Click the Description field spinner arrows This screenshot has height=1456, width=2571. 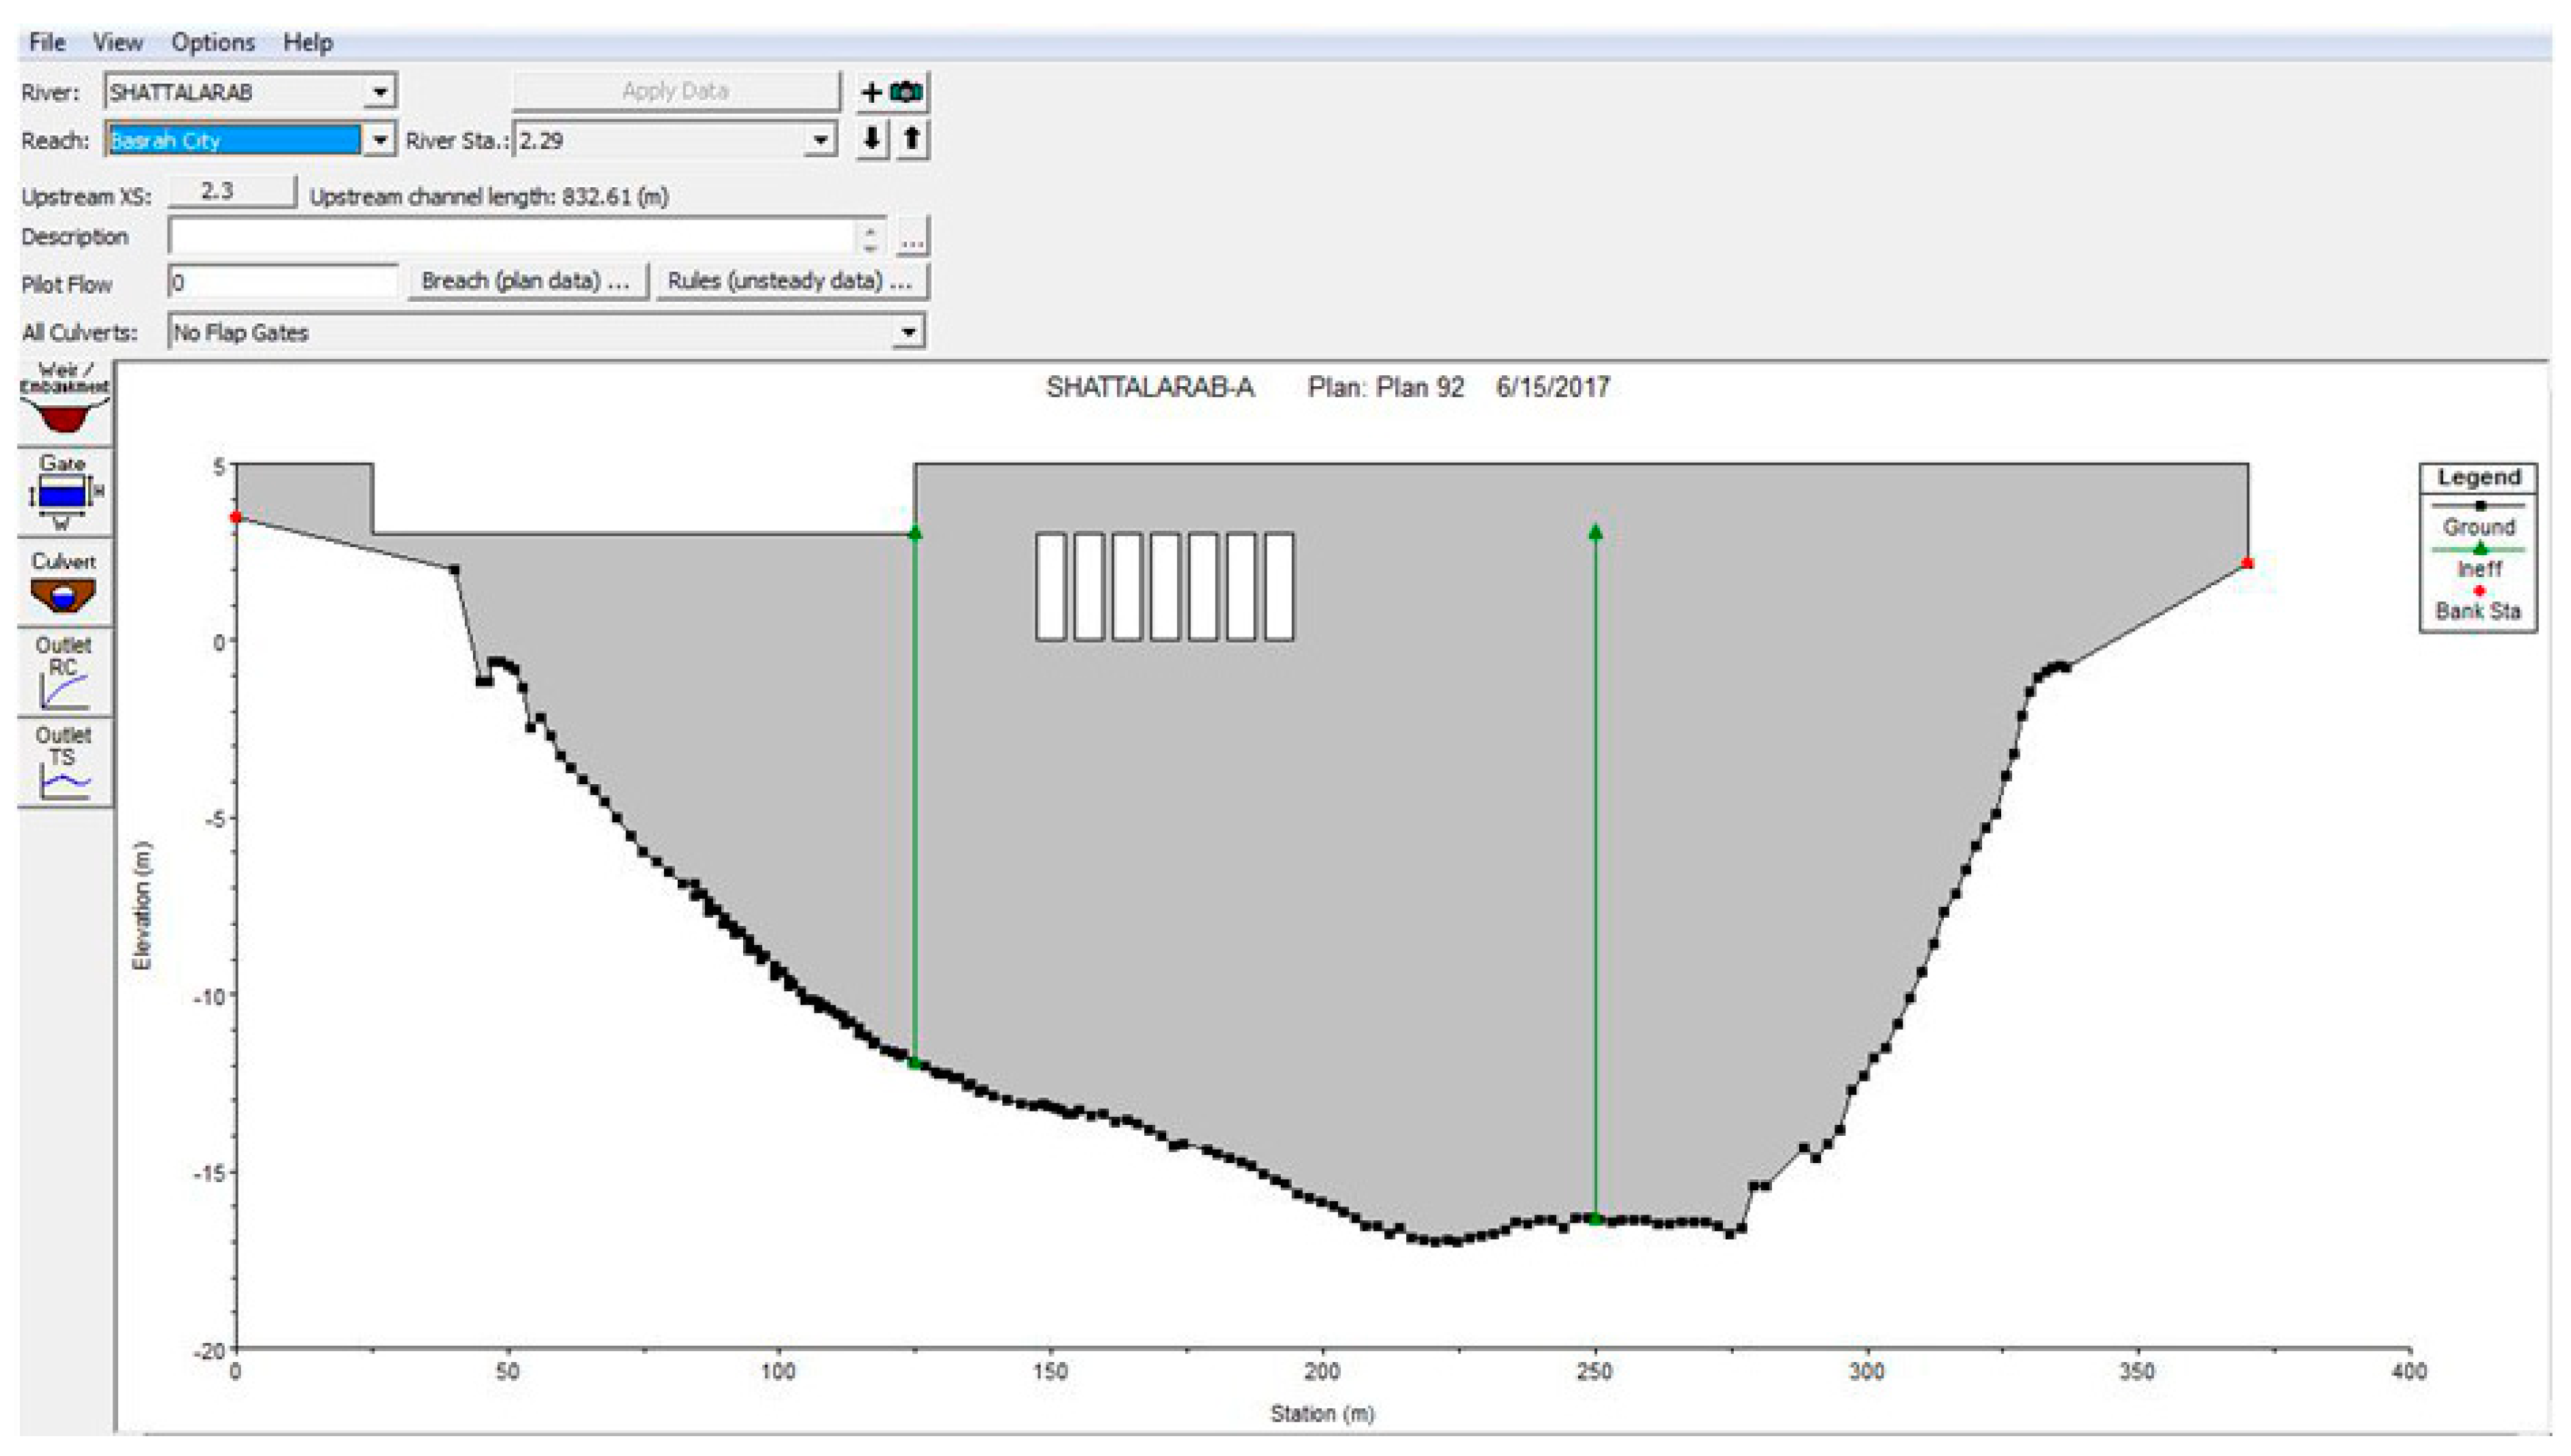tap(871, 237)
